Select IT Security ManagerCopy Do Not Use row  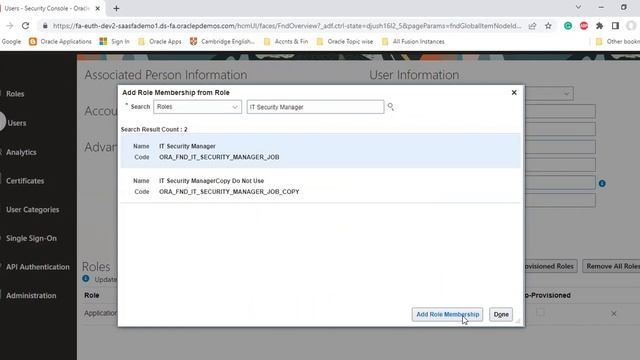pyautogui.click(x=320, y=186)
